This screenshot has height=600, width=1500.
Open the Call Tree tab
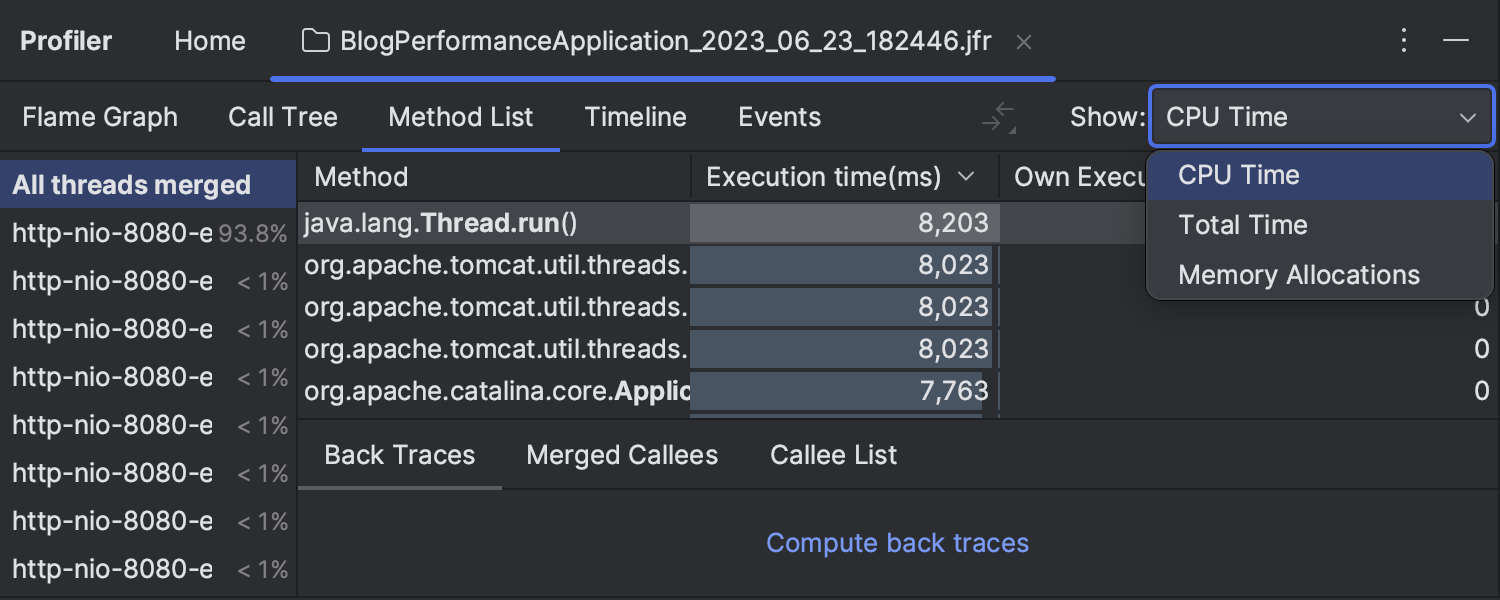(x=283, y=117)
